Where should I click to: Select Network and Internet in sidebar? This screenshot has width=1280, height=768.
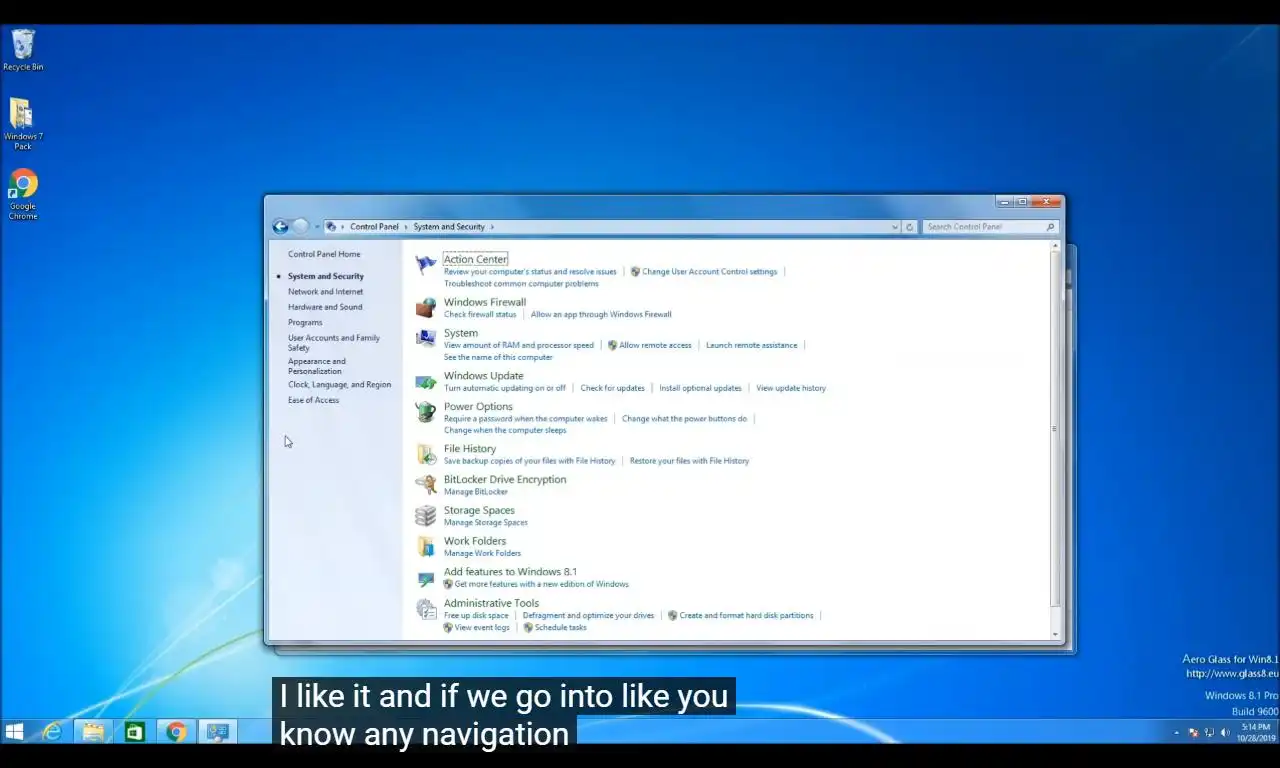pyautogui.click(x=325, y=292)
